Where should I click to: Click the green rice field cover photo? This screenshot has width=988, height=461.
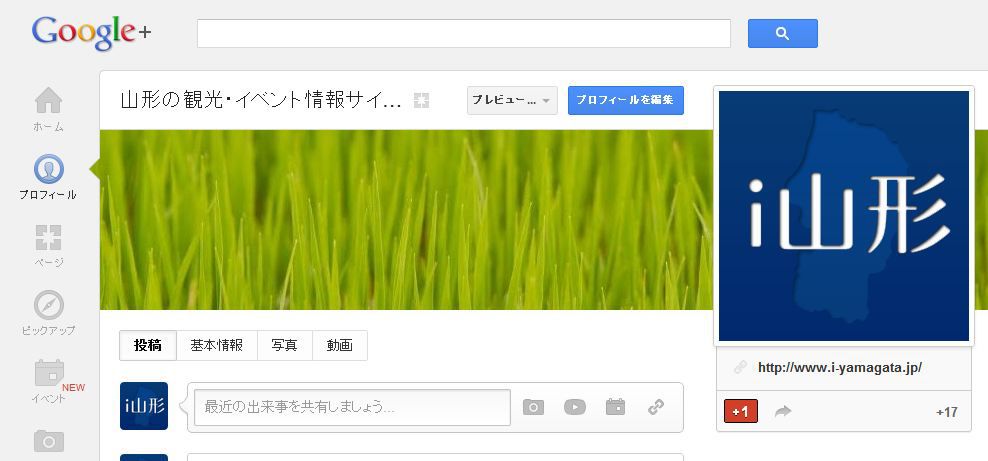click(406, 220)
